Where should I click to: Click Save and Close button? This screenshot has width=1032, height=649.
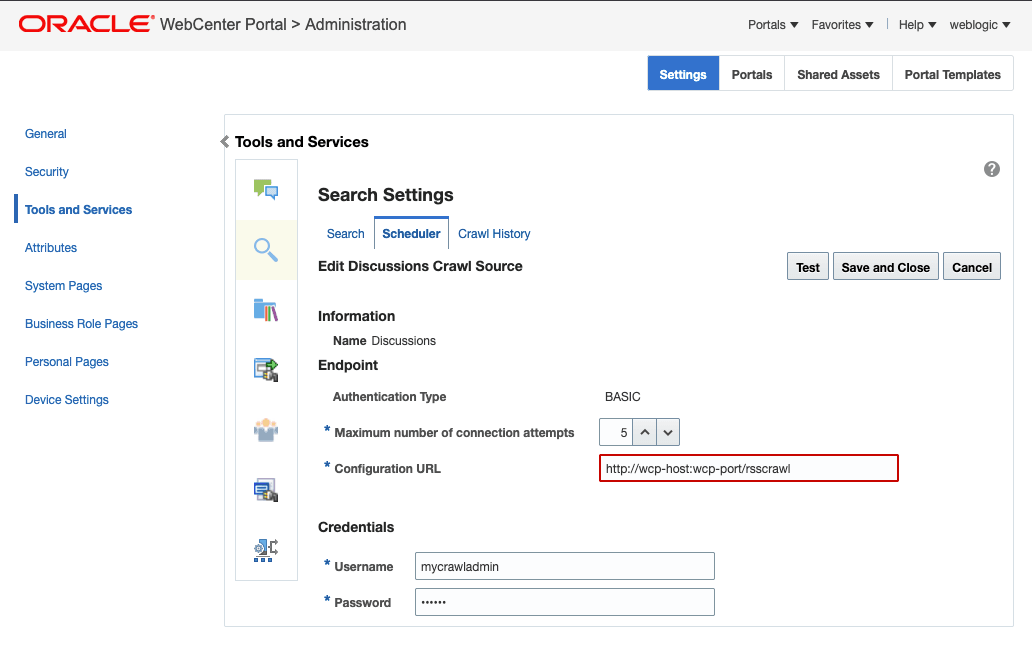tap(886, 267)
